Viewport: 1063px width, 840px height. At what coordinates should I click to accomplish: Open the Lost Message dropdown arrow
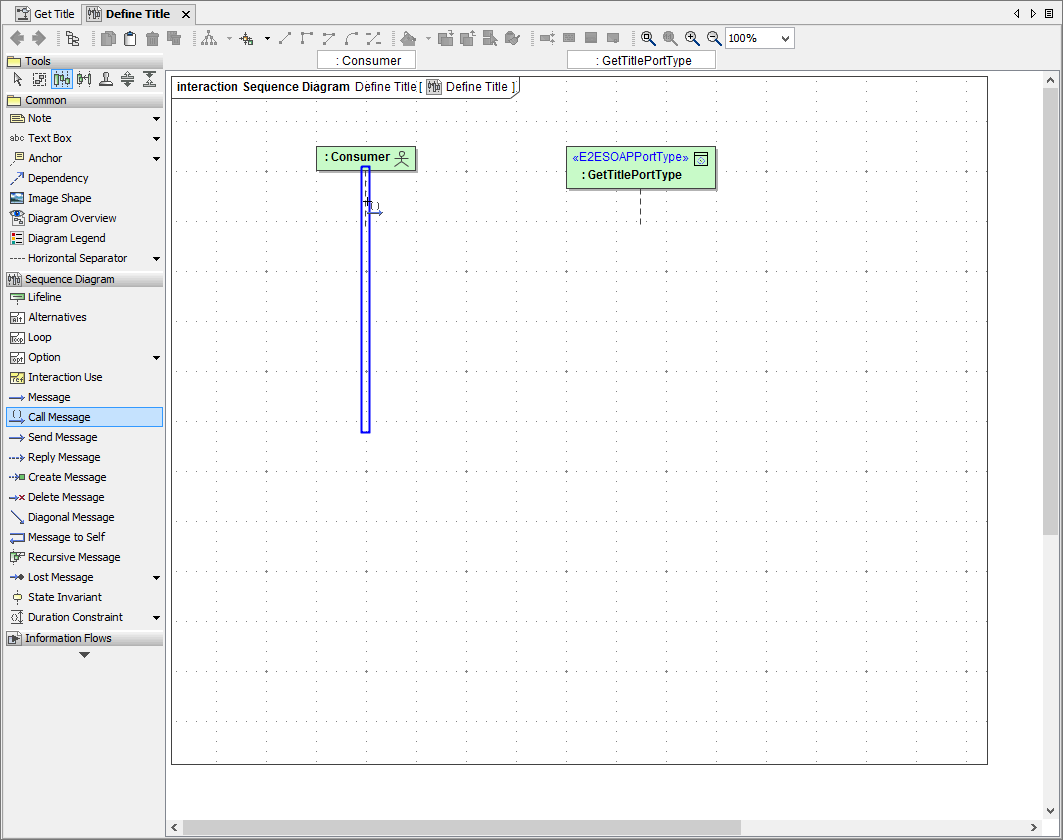tap(156, 578)
